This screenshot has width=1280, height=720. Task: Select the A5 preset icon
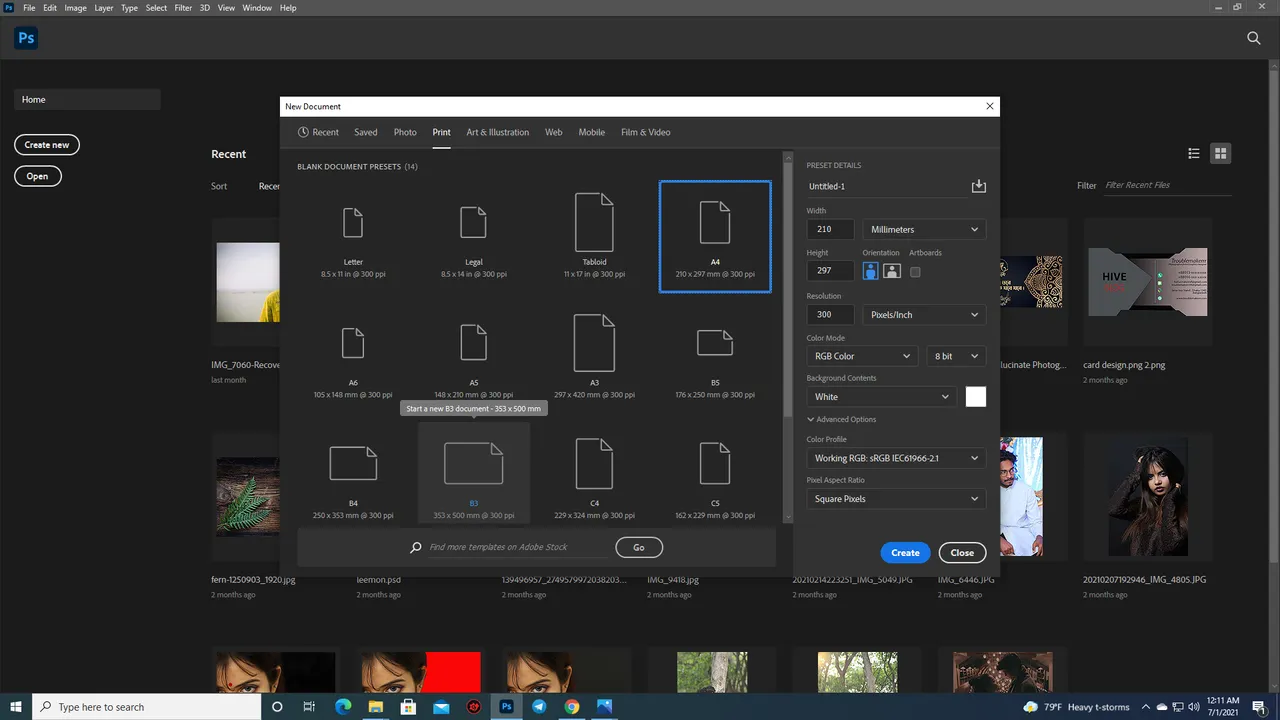(x=473, y=343)
